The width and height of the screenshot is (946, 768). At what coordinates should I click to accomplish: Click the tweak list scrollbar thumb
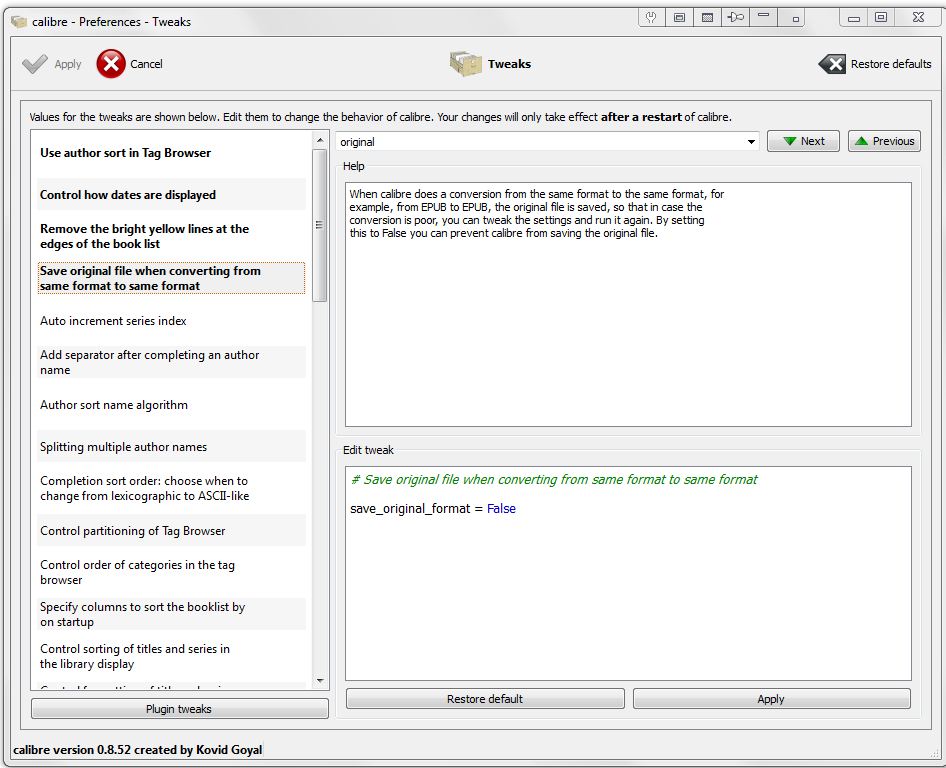(320, 225)
